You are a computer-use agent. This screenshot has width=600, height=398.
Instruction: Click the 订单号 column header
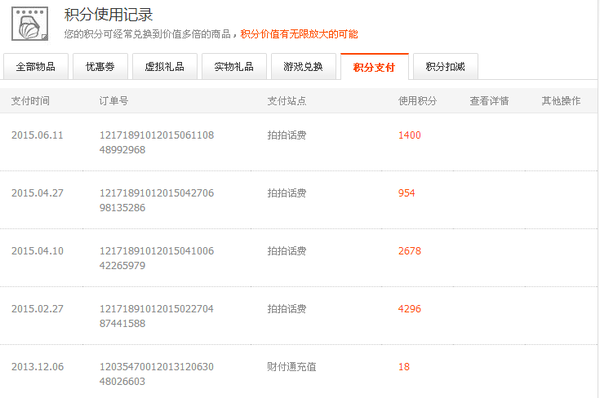coord(114,101)
